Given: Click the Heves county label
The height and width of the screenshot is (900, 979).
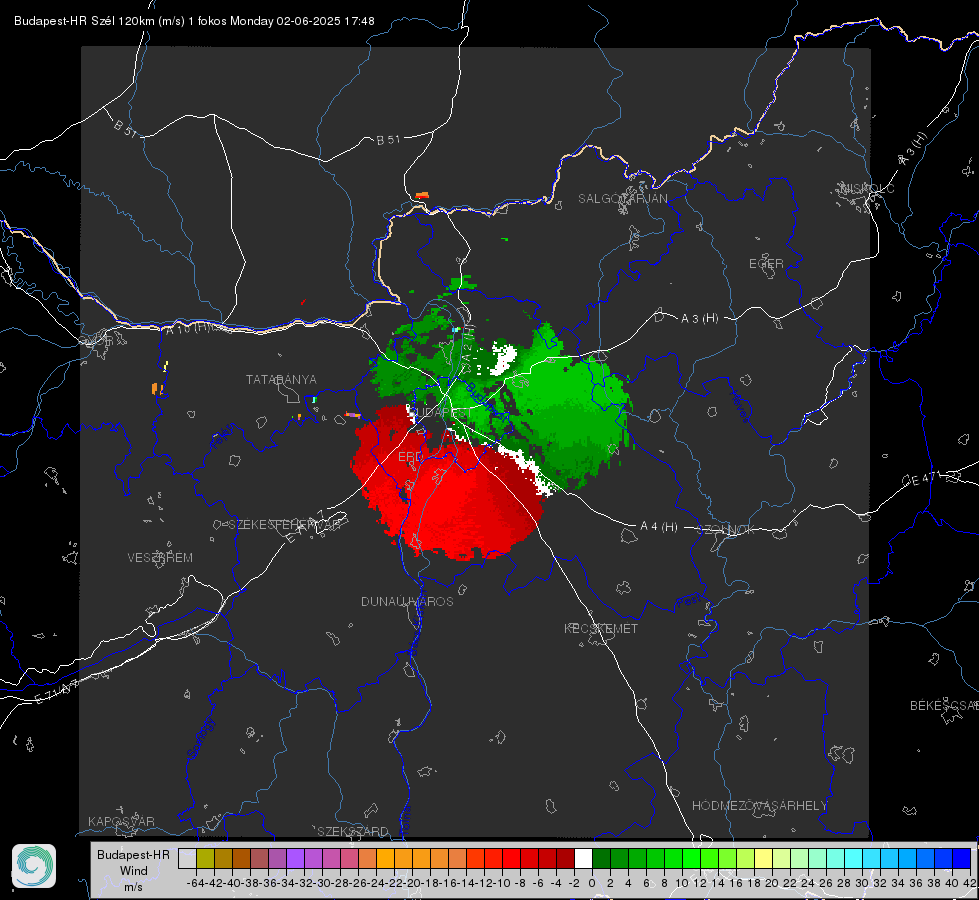Looking at the screenshot, I should point(740,406).
